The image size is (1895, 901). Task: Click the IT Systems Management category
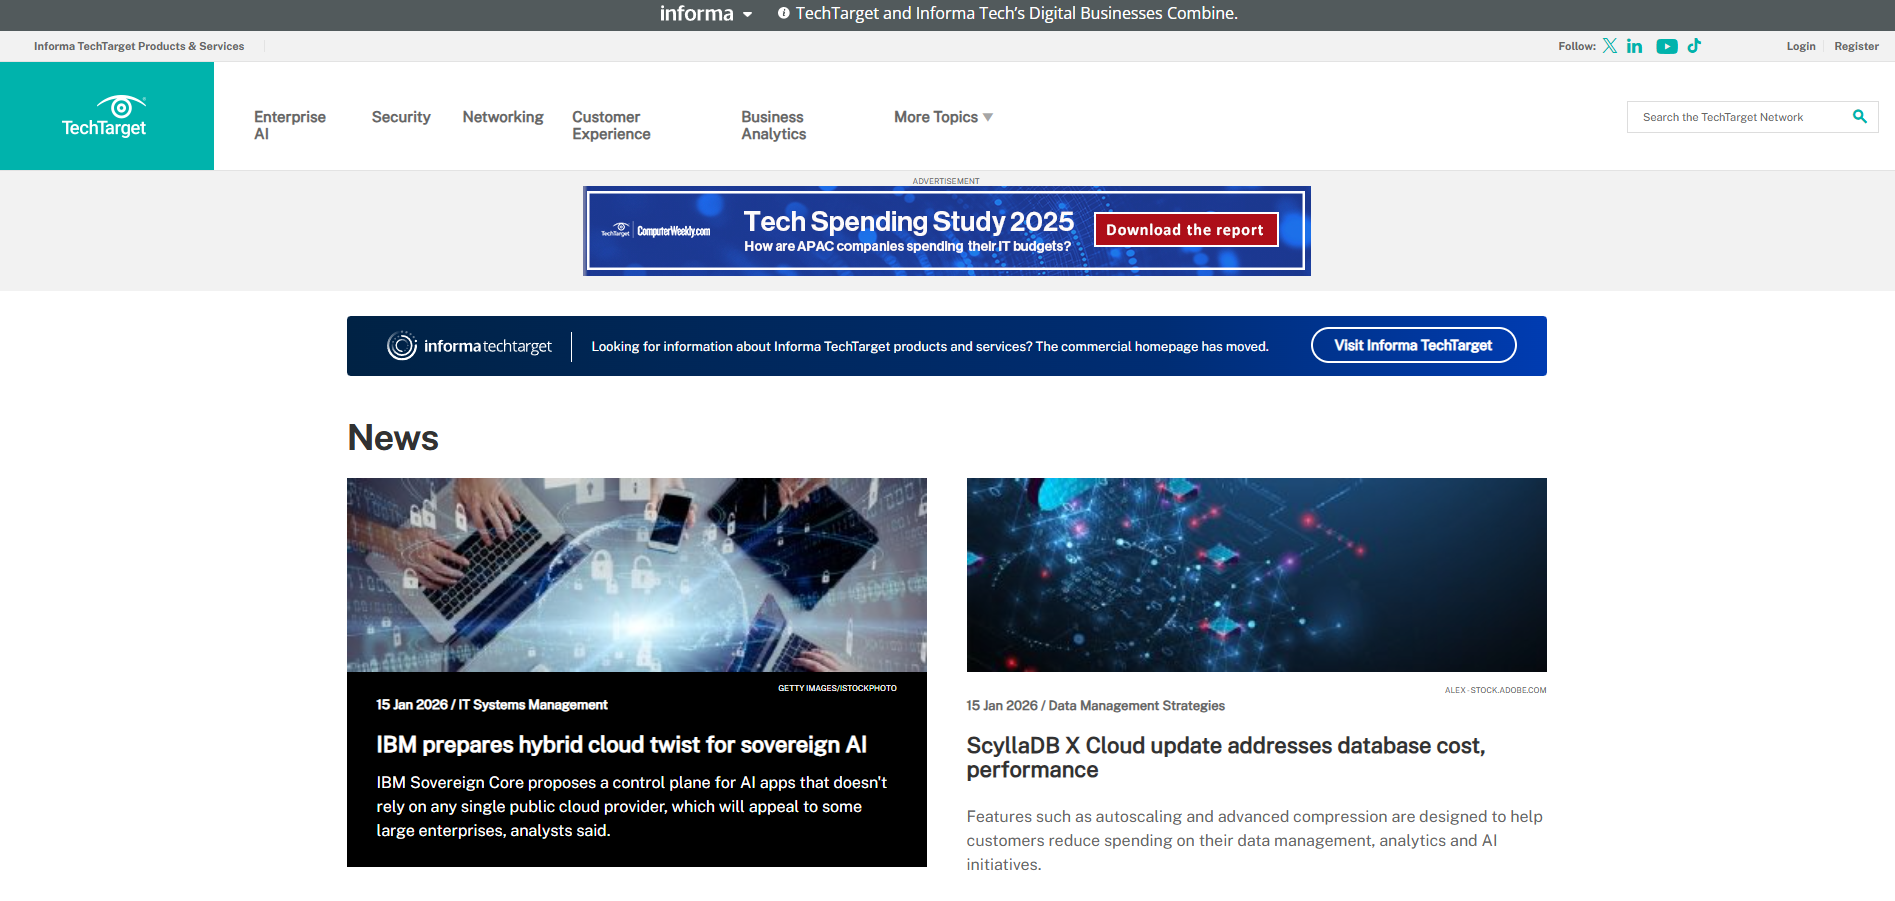(x=533, y=705)
